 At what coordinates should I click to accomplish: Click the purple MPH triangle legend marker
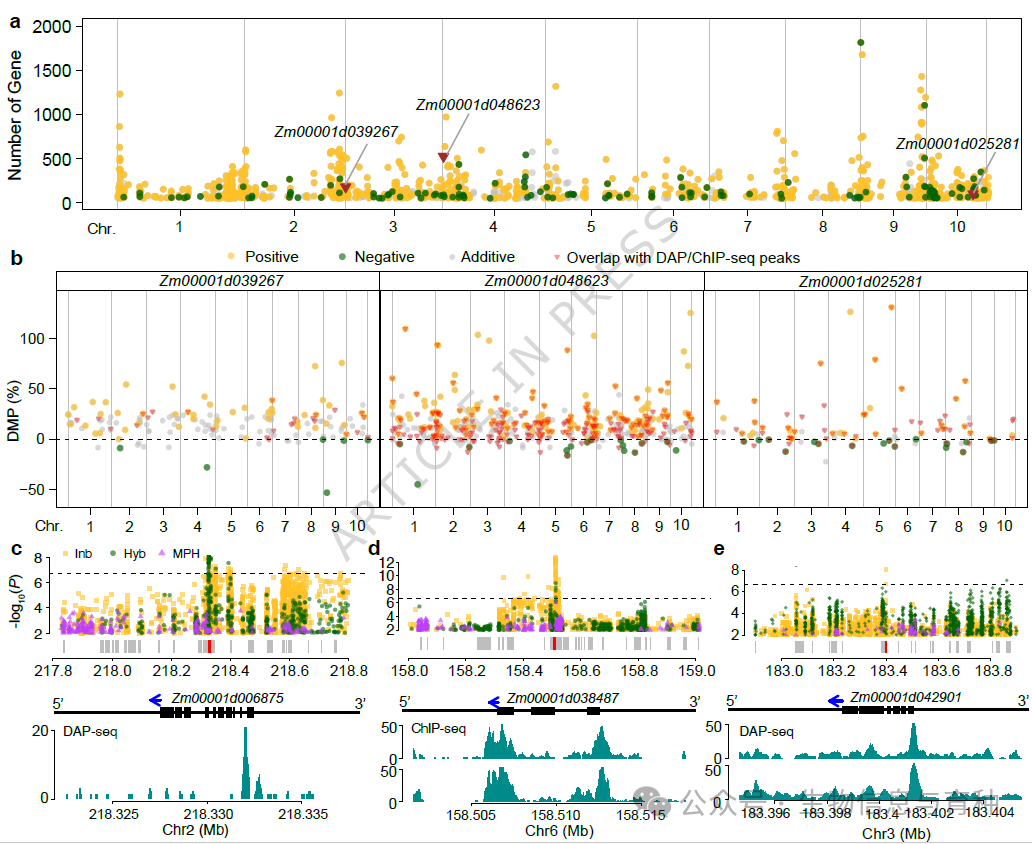pyautogui.click(x=162, y=553)
